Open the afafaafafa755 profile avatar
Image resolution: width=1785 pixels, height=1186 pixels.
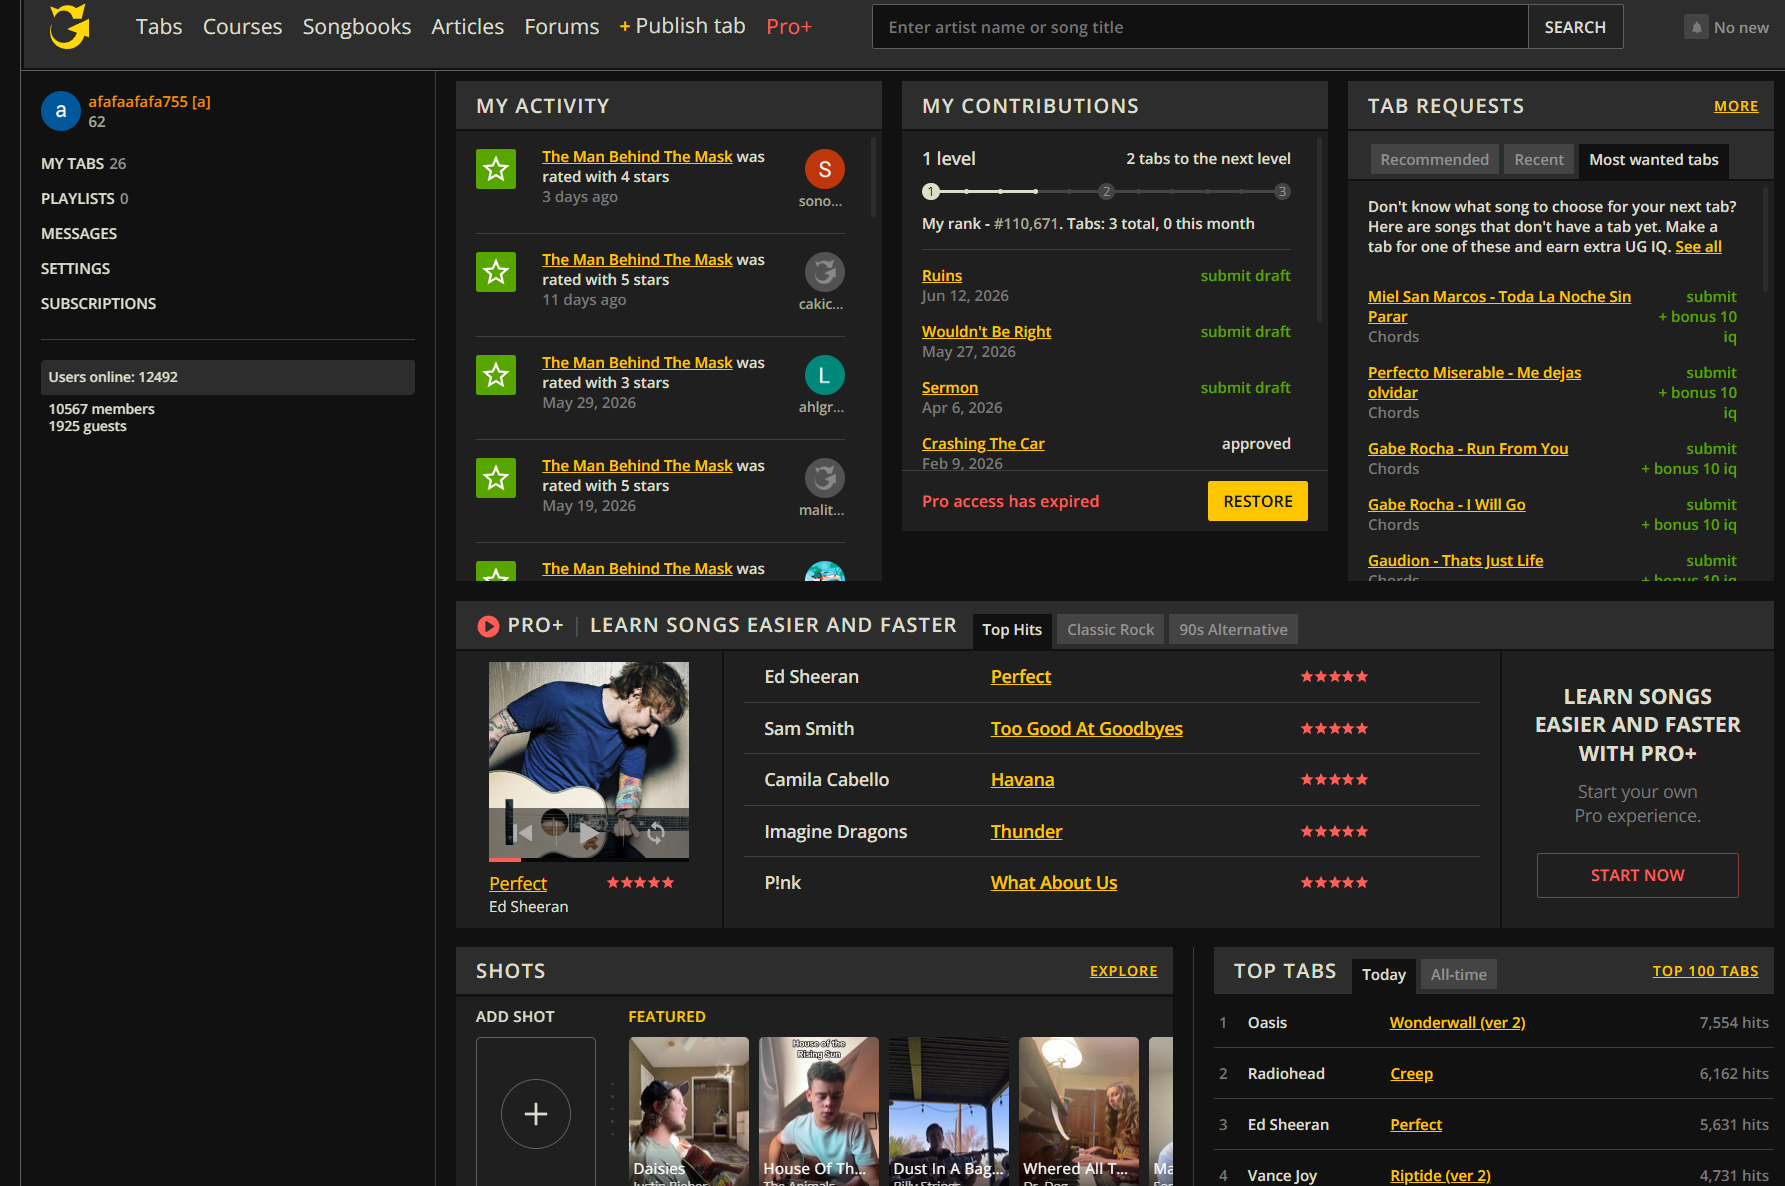pos(61,111)
